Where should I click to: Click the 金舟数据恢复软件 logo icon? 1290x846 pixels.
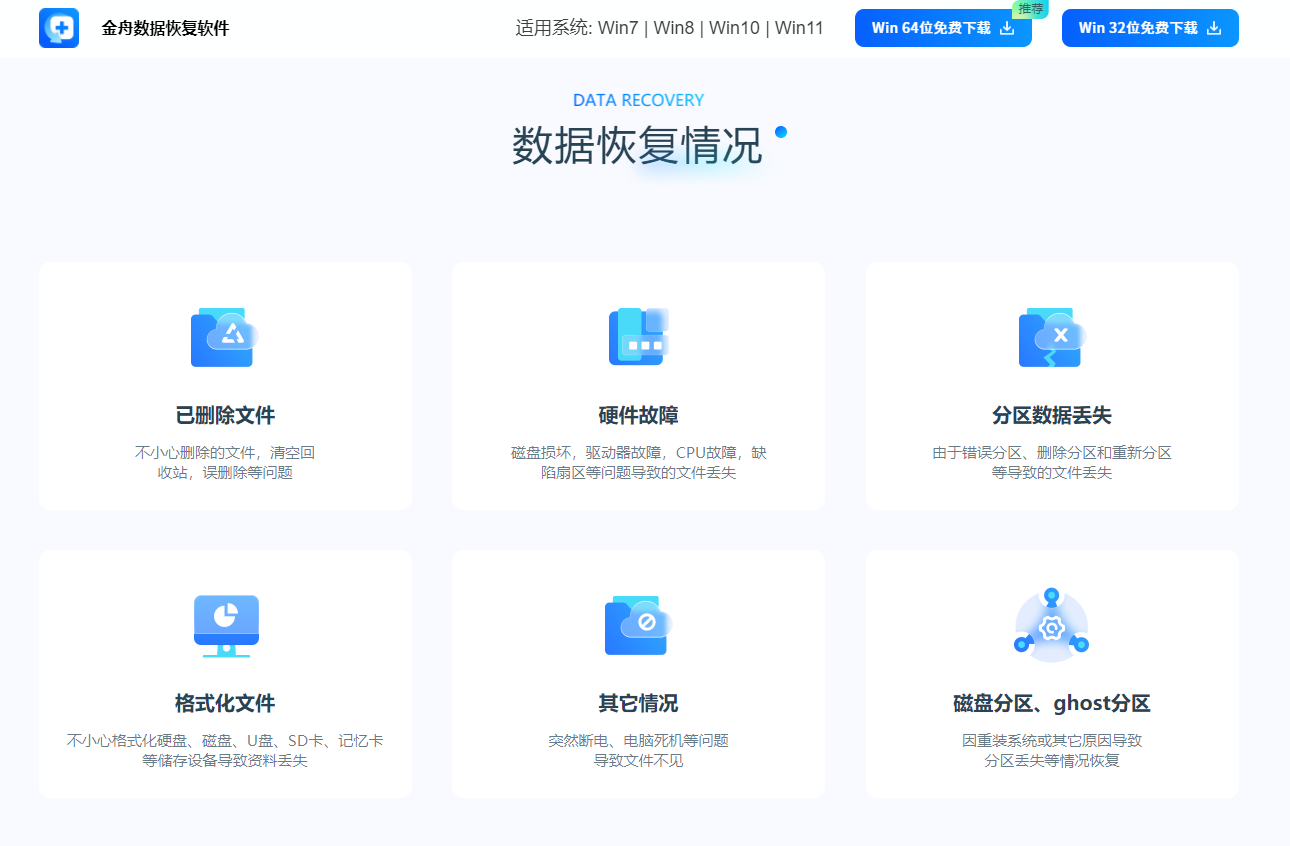(x=59, y=28)
